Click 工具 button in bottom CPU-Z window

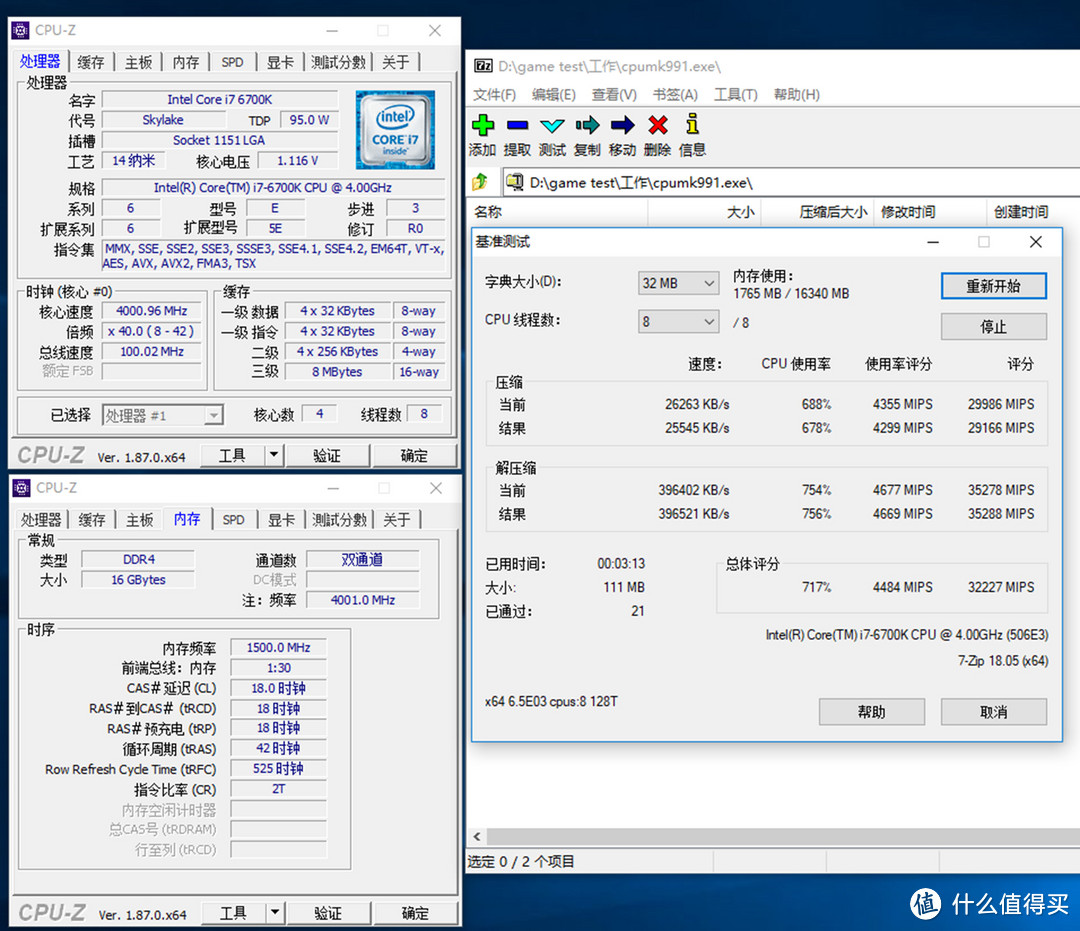pos(233,912)
